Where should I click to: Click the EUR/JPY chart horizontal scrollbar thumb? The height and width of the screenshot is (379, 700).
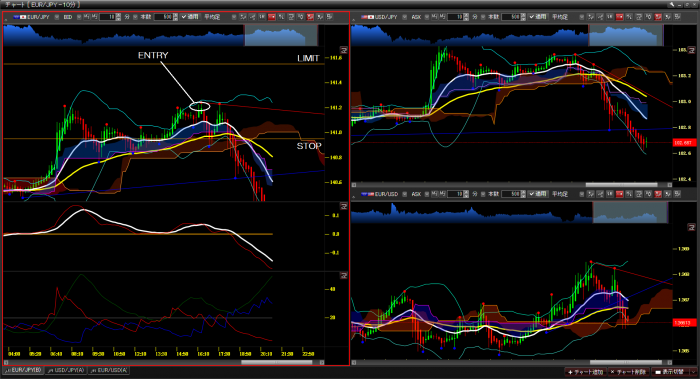pos(277,362)
